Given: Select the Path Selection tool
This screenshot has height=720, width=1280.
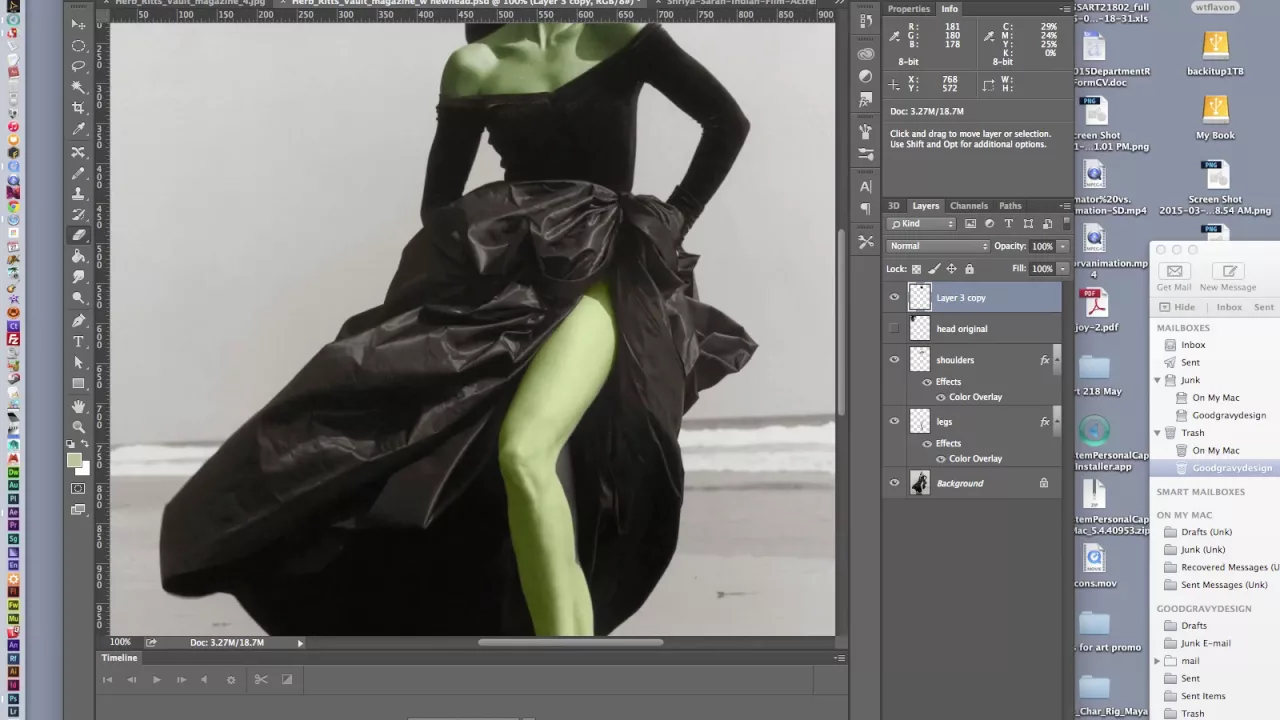Looking at the screenshot, I should coord(78,363).
